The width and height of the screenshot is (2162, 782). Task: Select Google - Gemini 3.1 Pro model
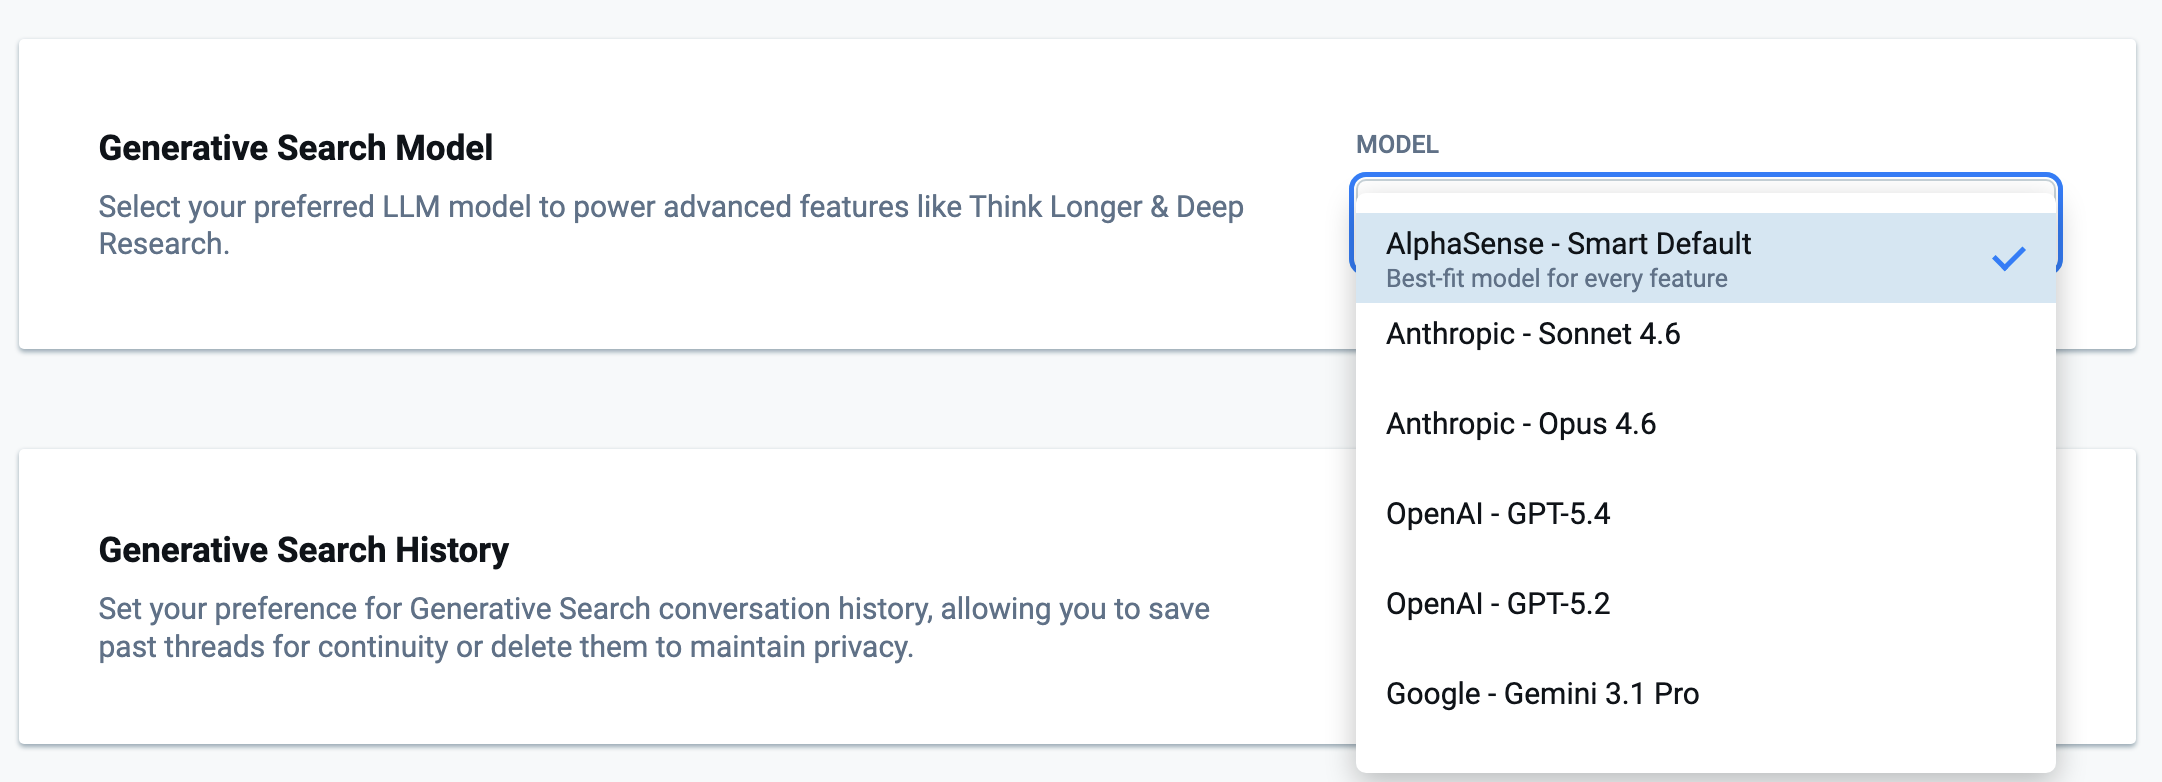(x=1542, y=694)
